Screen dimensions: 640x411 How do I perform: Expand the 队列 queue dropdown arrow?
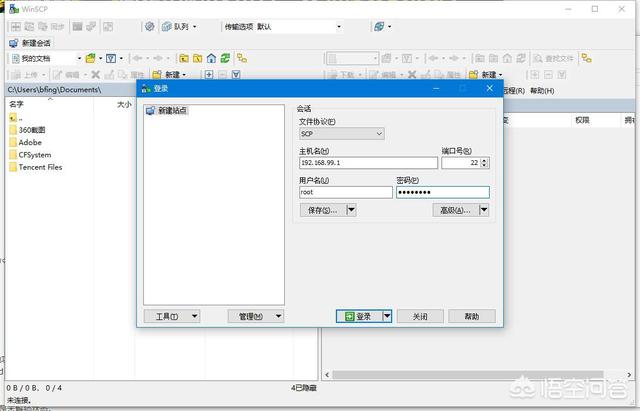click(x=195, y=27)
